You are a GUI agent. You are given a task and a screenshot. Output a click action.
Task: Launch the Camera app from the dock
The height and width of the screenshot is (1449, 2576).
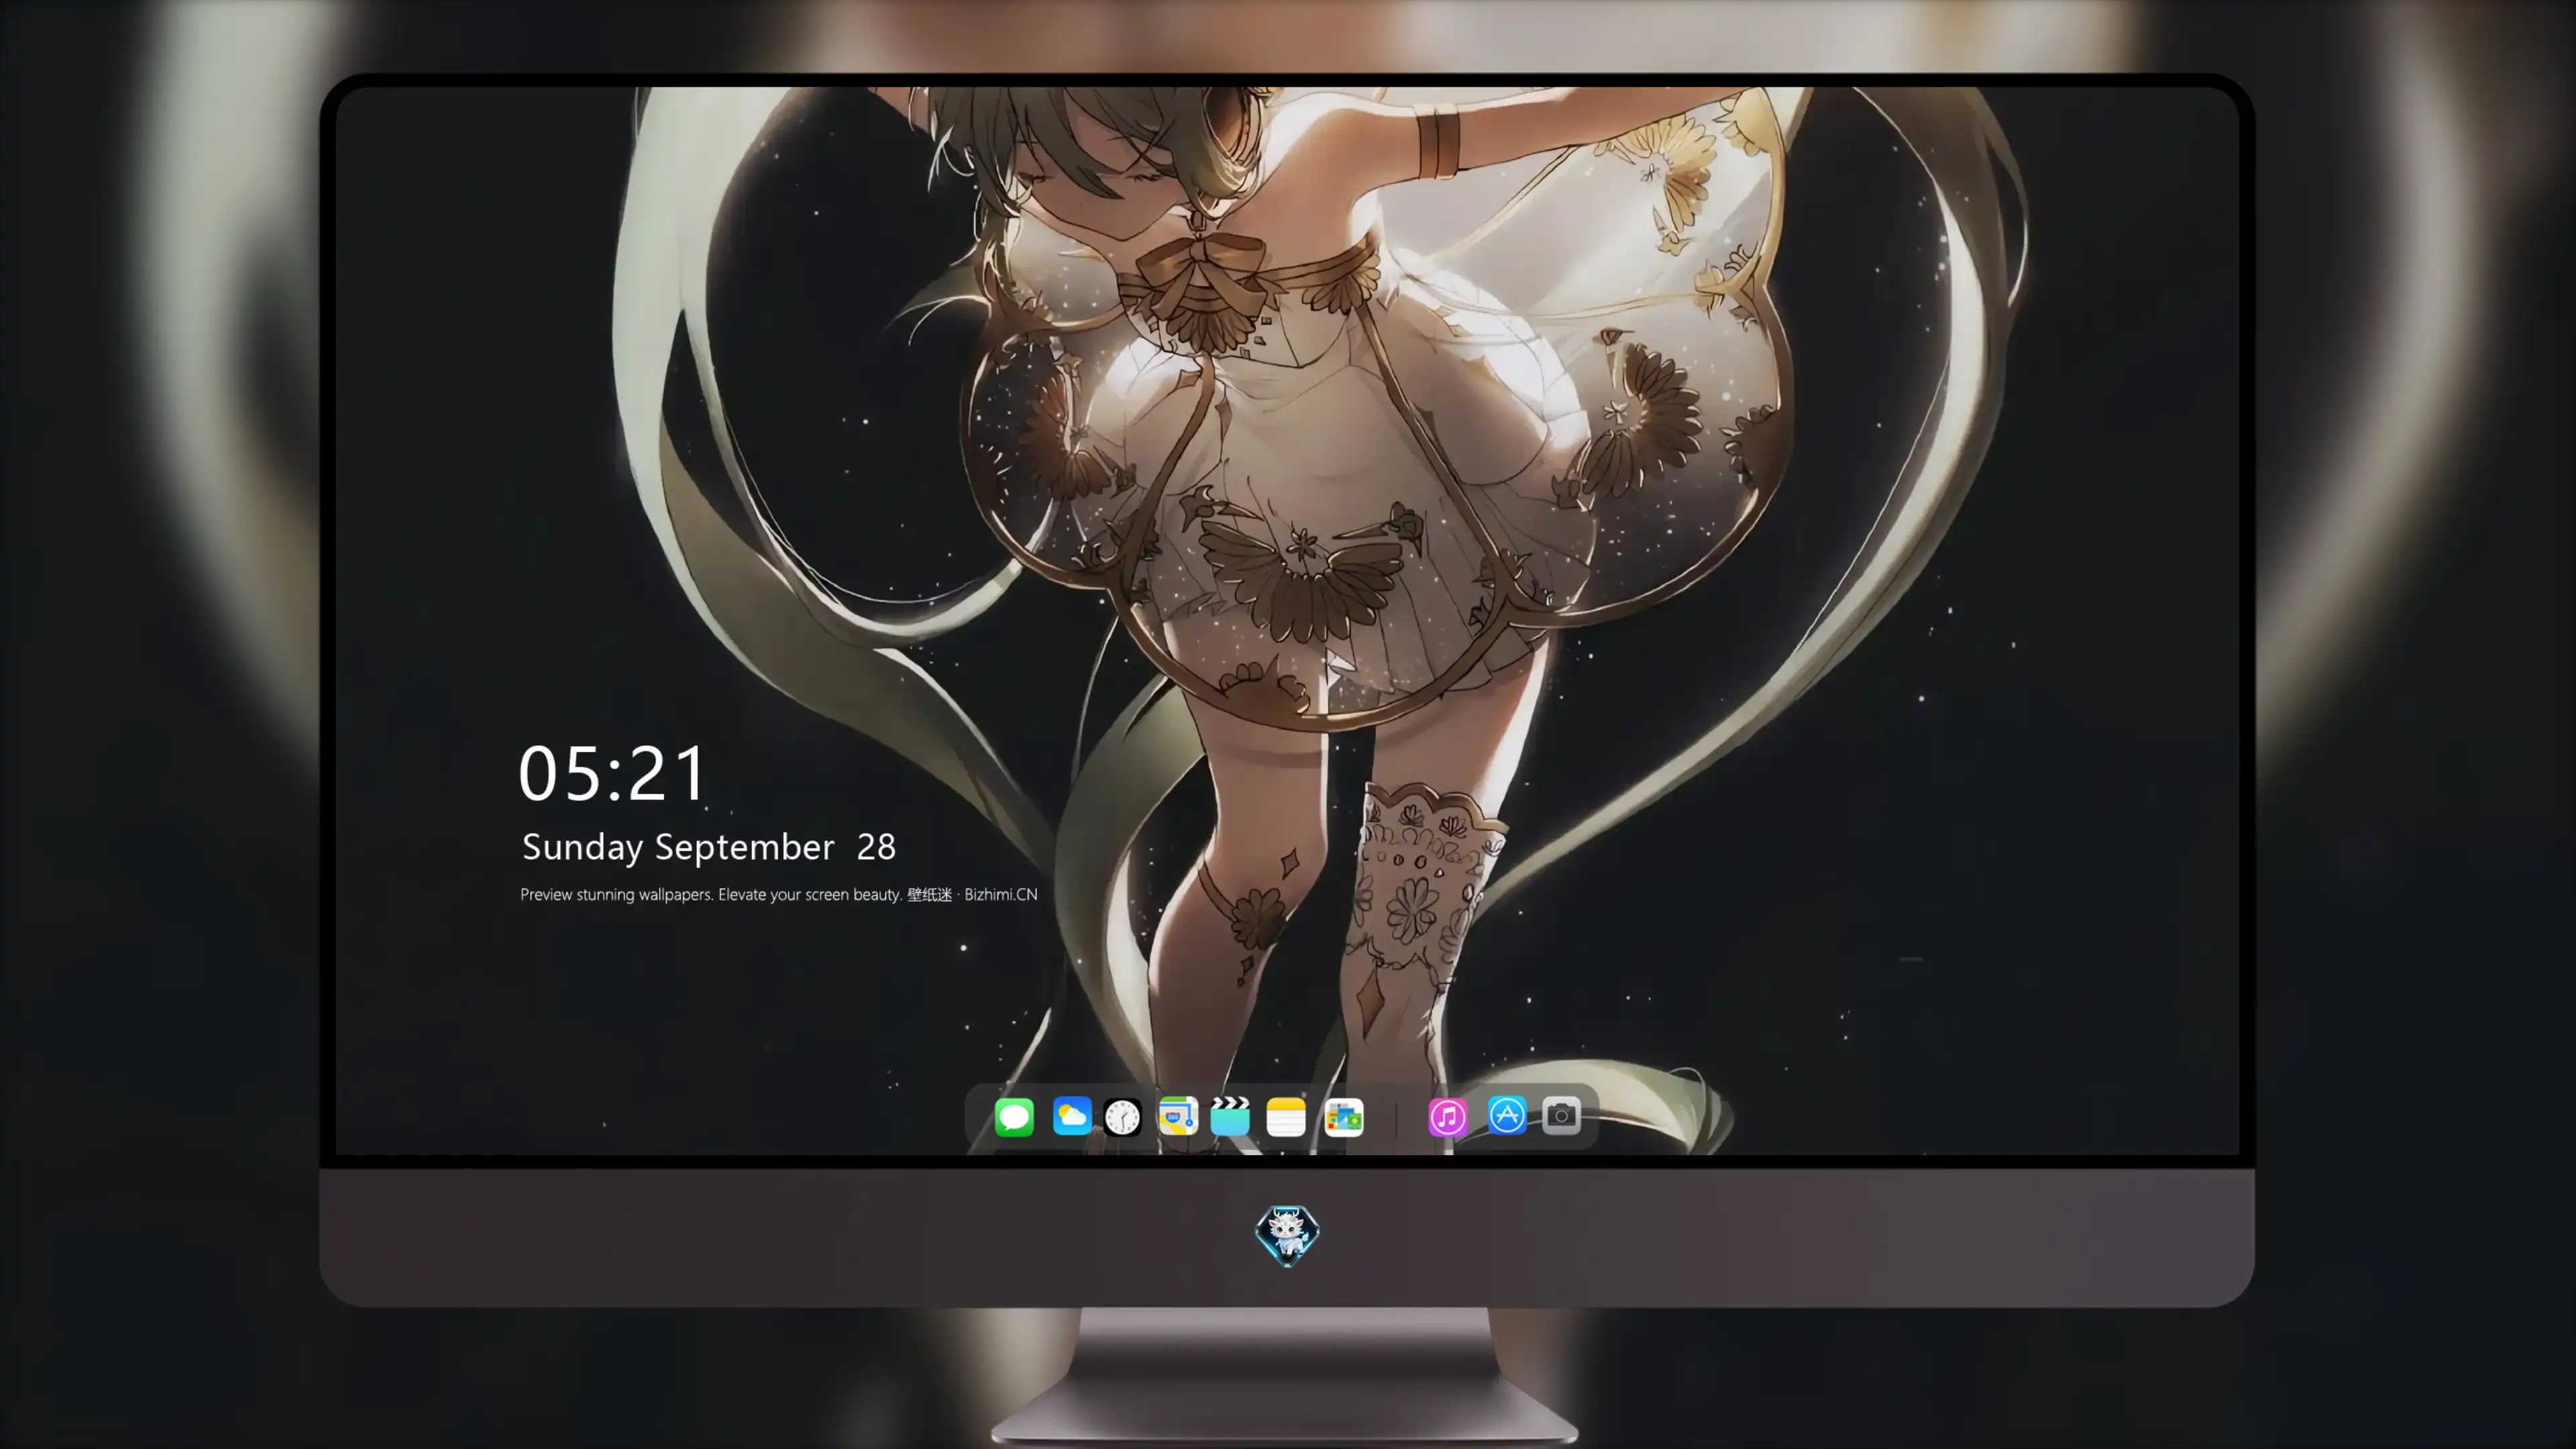coord(1561,1115)
